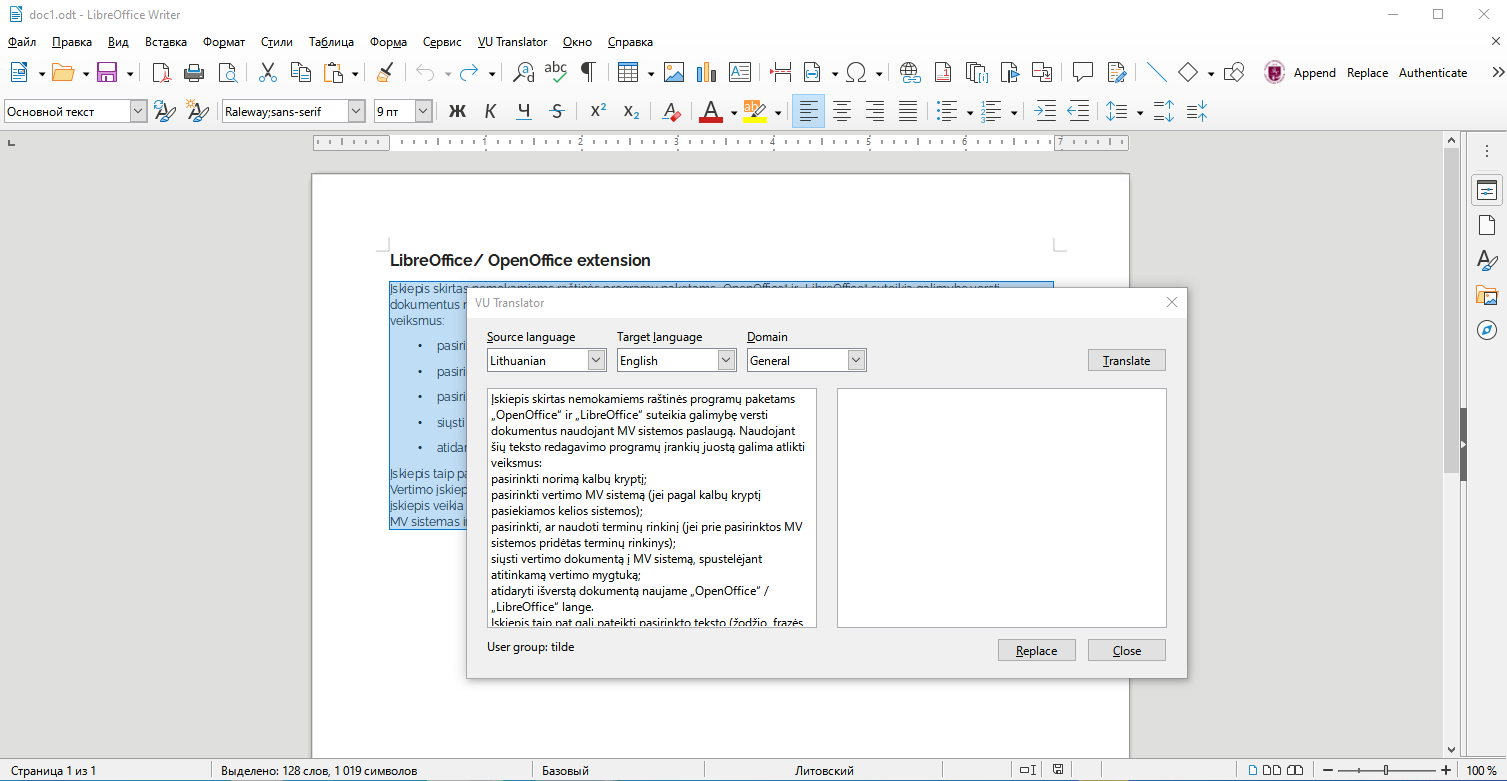Apply yellow highlighting color
Screen dimensions: 1507x781
click(755, 111)
